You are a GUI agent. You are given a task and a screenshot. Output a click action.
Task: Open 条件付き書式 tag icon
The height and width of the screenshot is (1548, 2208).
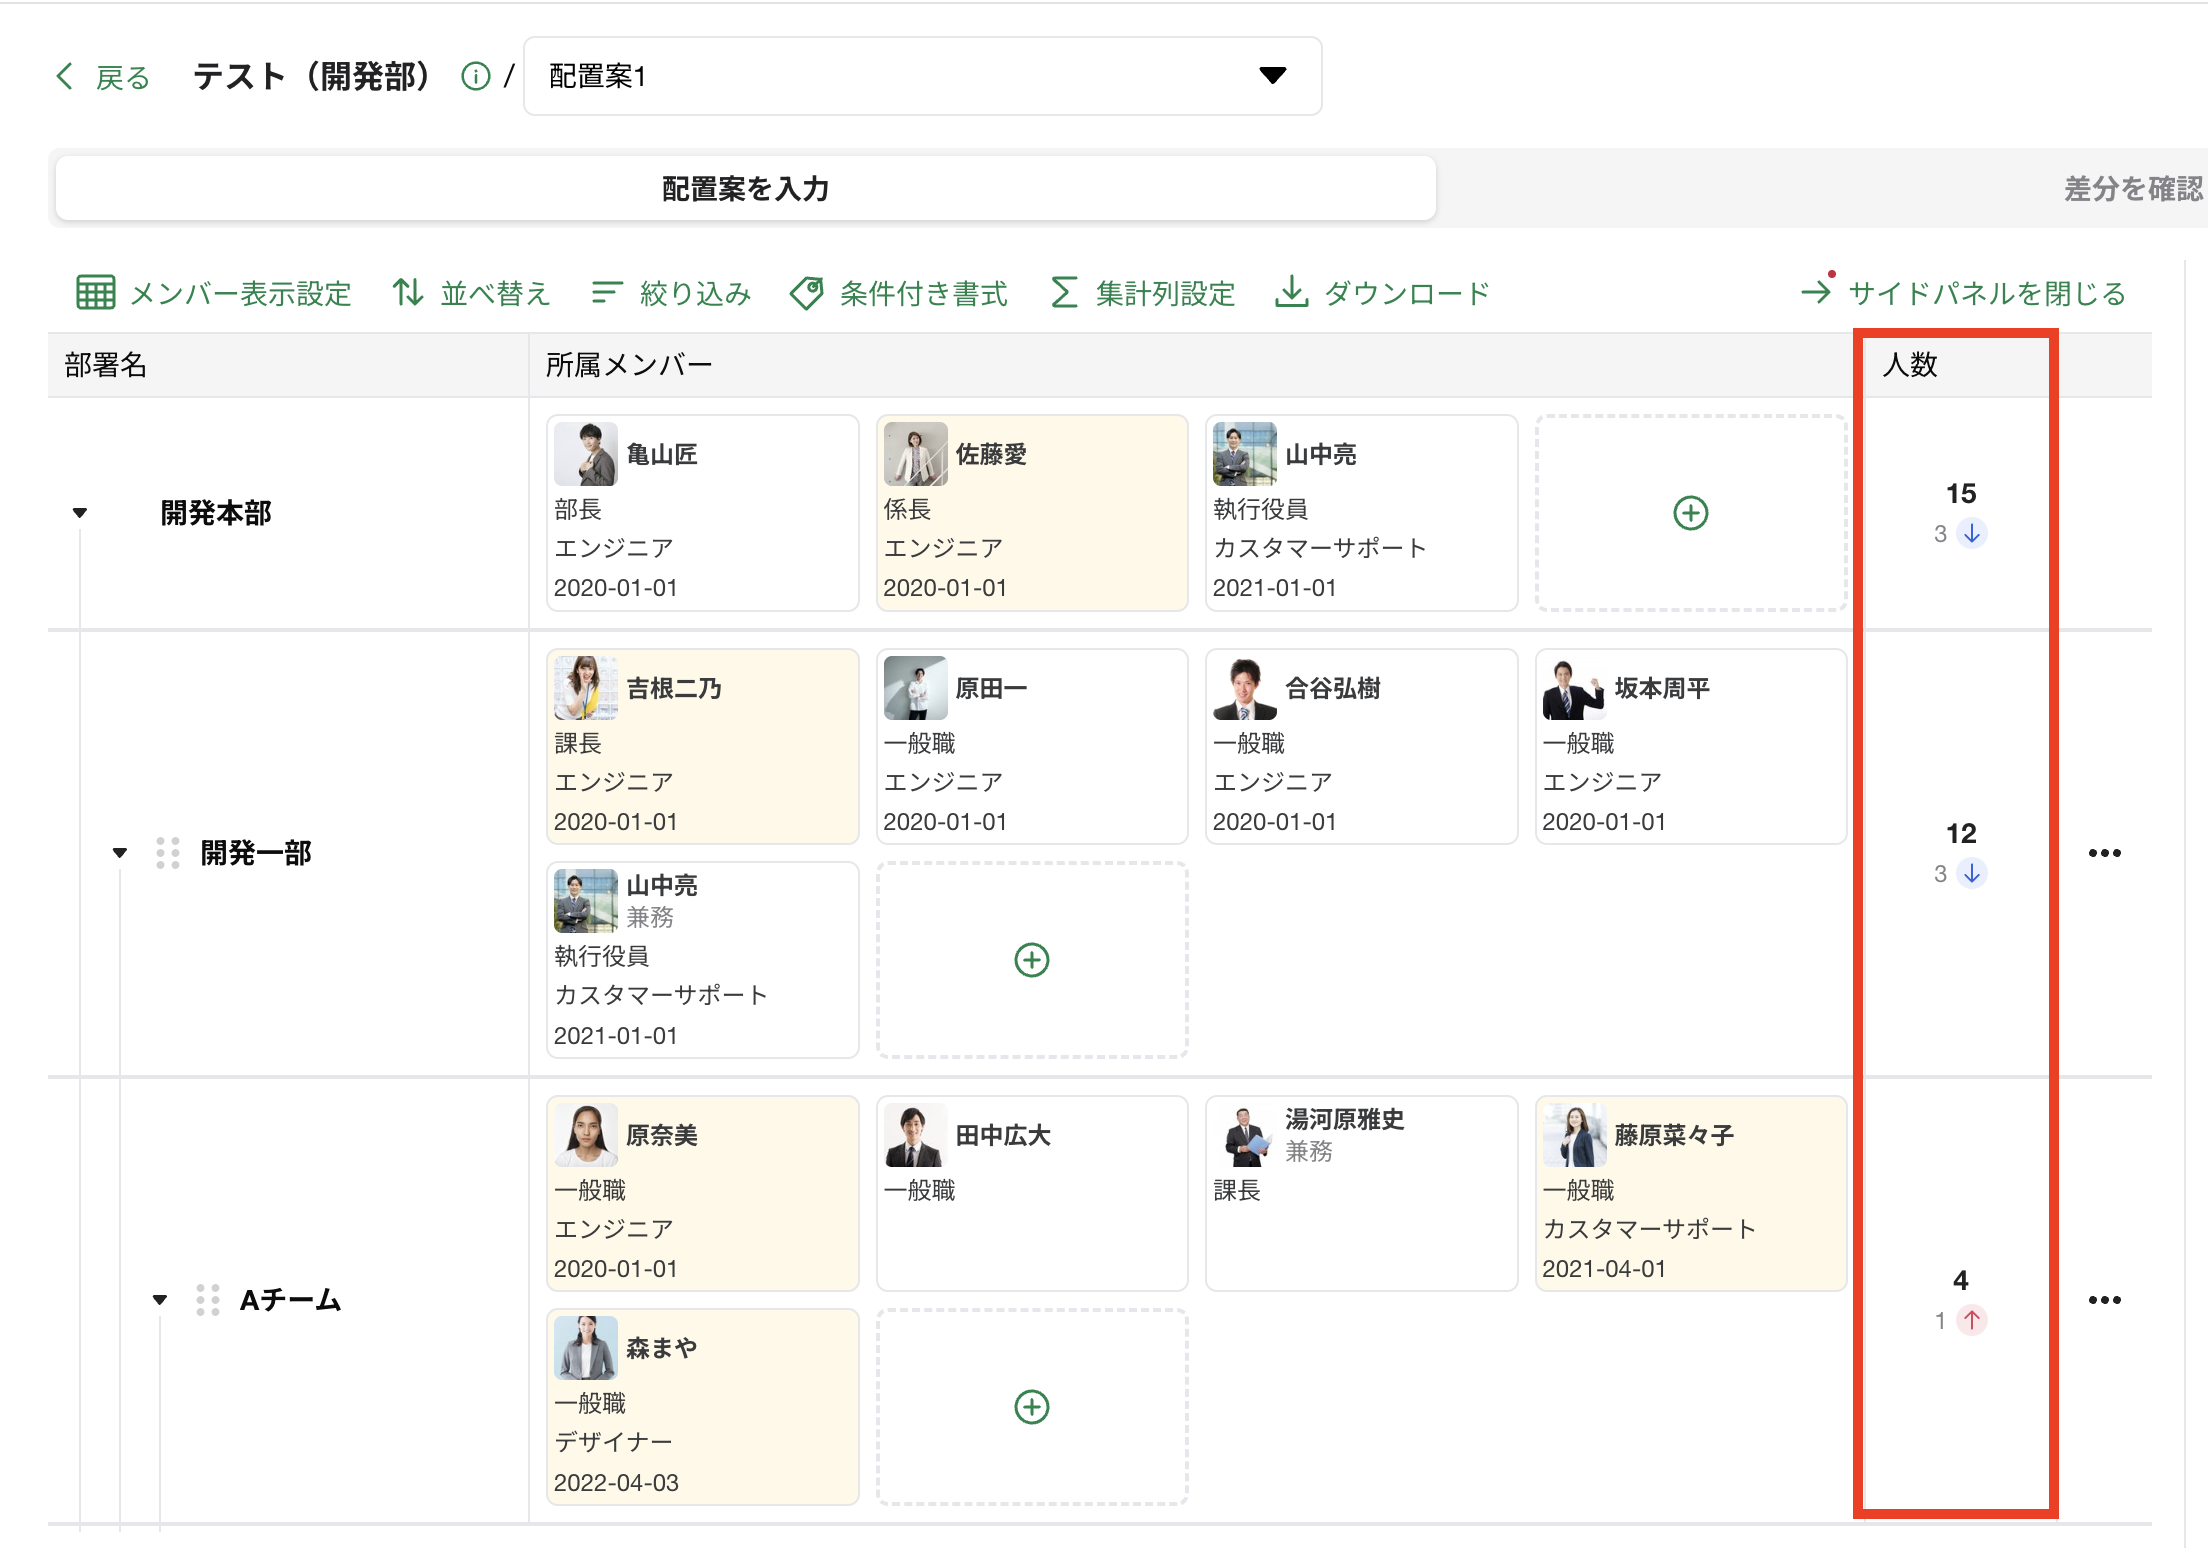pos(807,293)
